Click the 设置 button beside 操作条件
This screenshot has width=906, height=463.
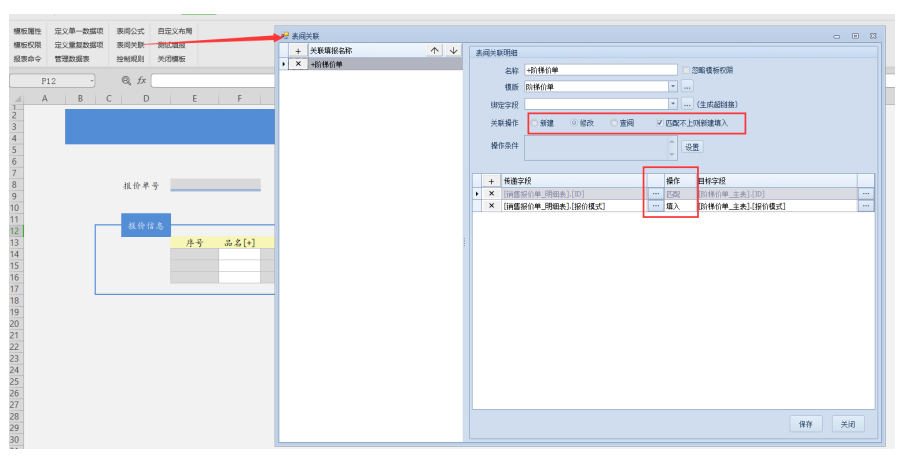tap(692, 147)
